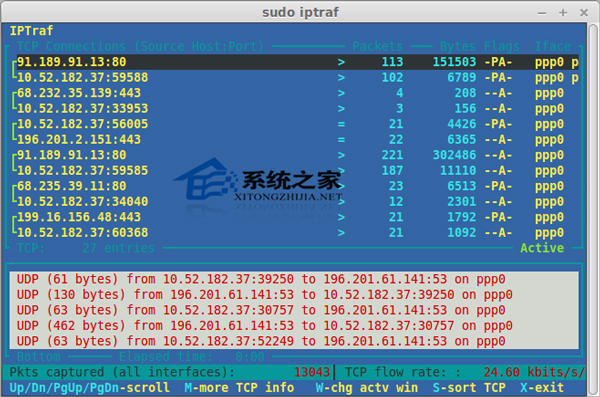Viewport: 600px width, 397px height.
Task: Click the Packets column header
Action: click(x=377, y=46)
